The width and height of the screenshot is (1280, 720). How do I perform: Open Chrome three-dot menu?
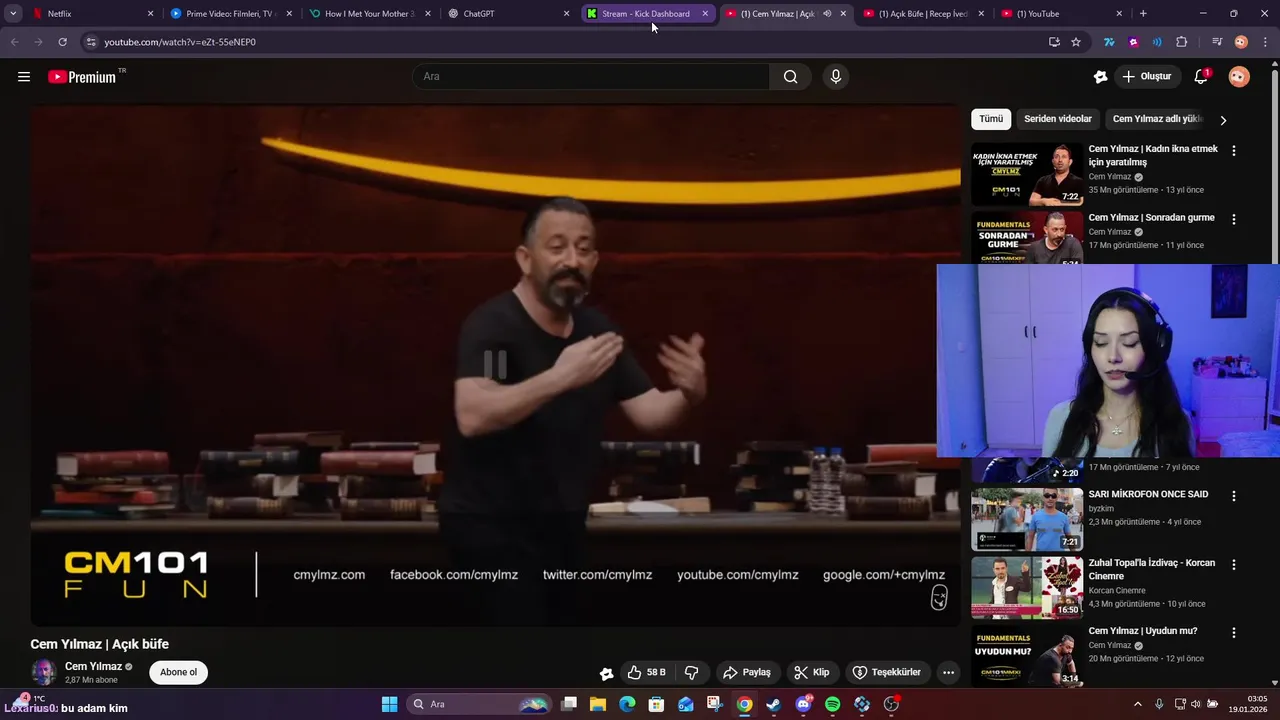click(x=1263, y=42)
